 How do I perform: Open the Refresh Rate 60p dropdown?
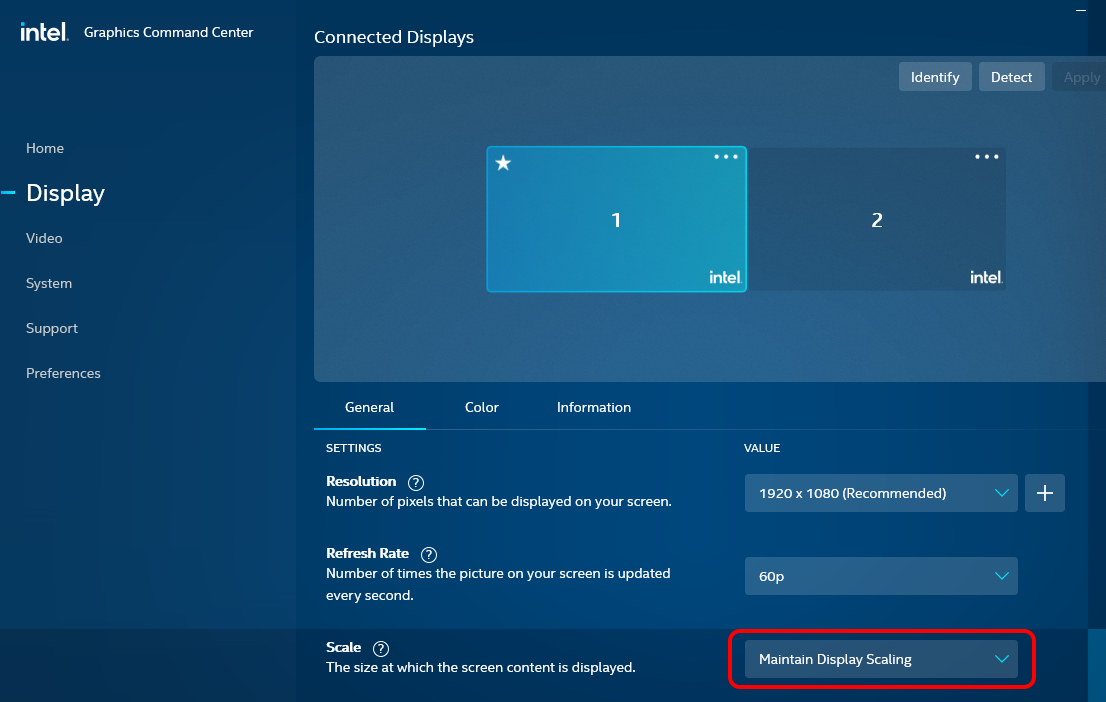[881, 576]
